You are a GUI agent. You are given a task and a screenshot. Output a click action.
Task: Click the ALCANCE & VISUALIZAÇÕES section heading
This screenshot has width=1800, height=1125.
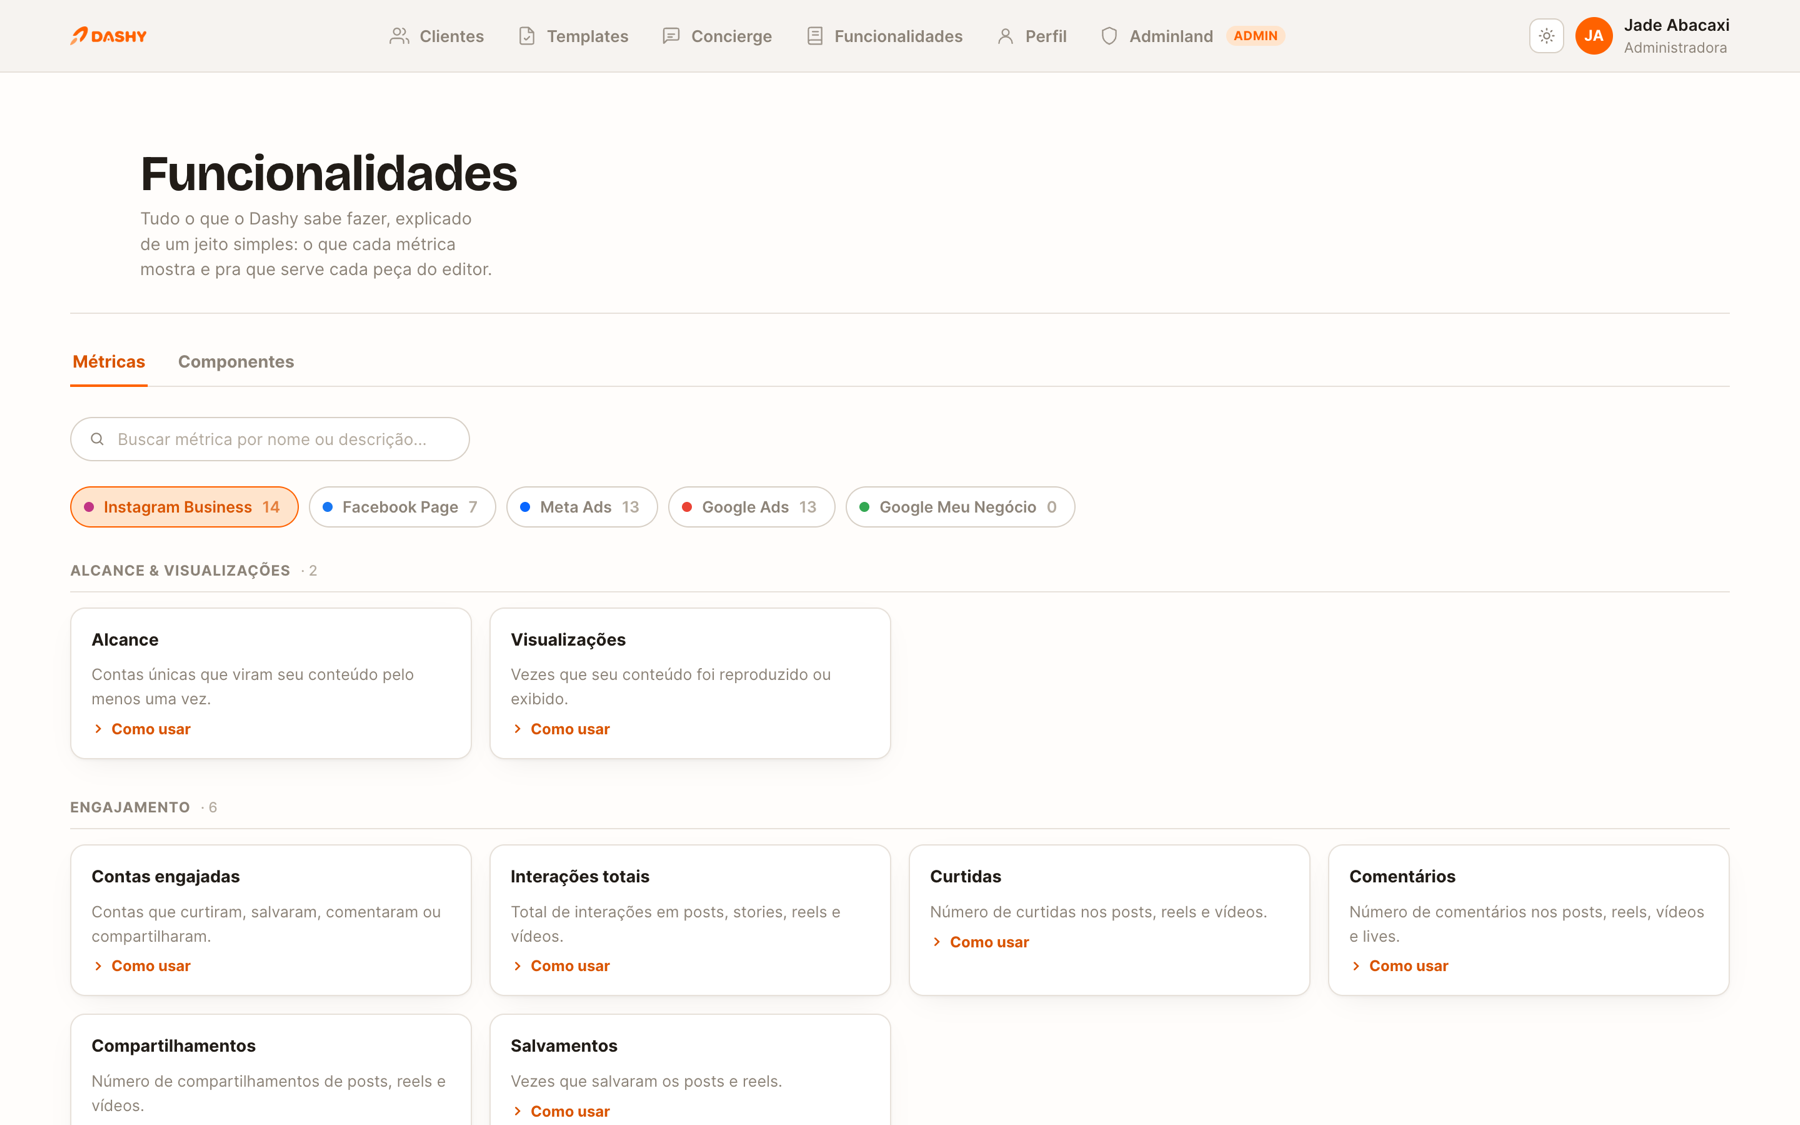pyautogui.click(x=180, y=571)
